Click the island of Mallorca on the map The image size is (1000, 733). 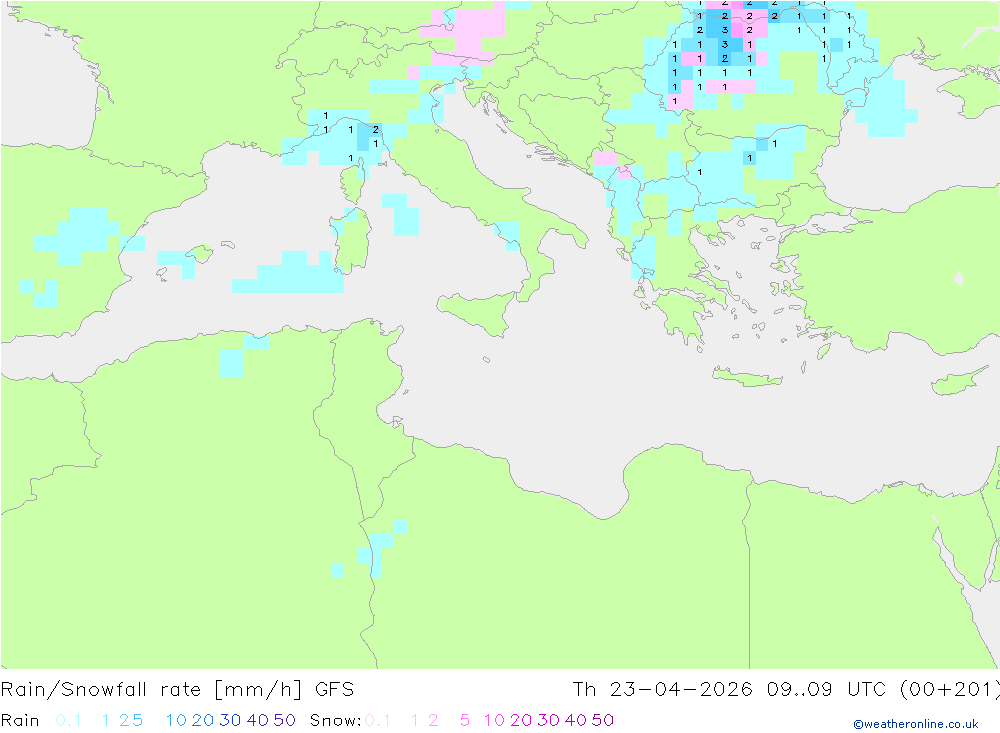point(199,254)
